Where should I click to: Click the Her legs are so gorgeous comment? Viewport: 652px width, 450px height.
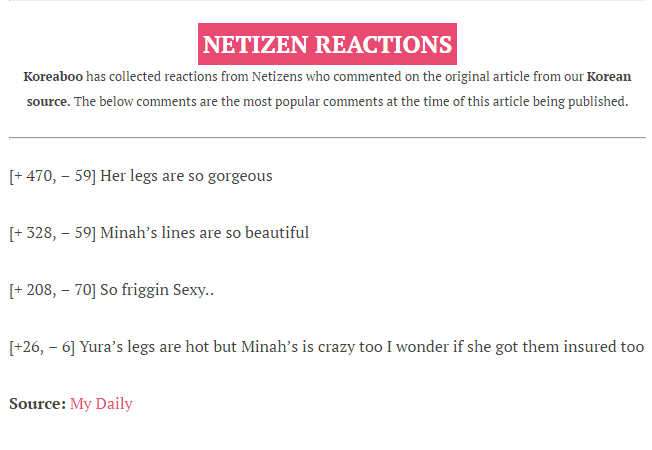click(186, 176)
